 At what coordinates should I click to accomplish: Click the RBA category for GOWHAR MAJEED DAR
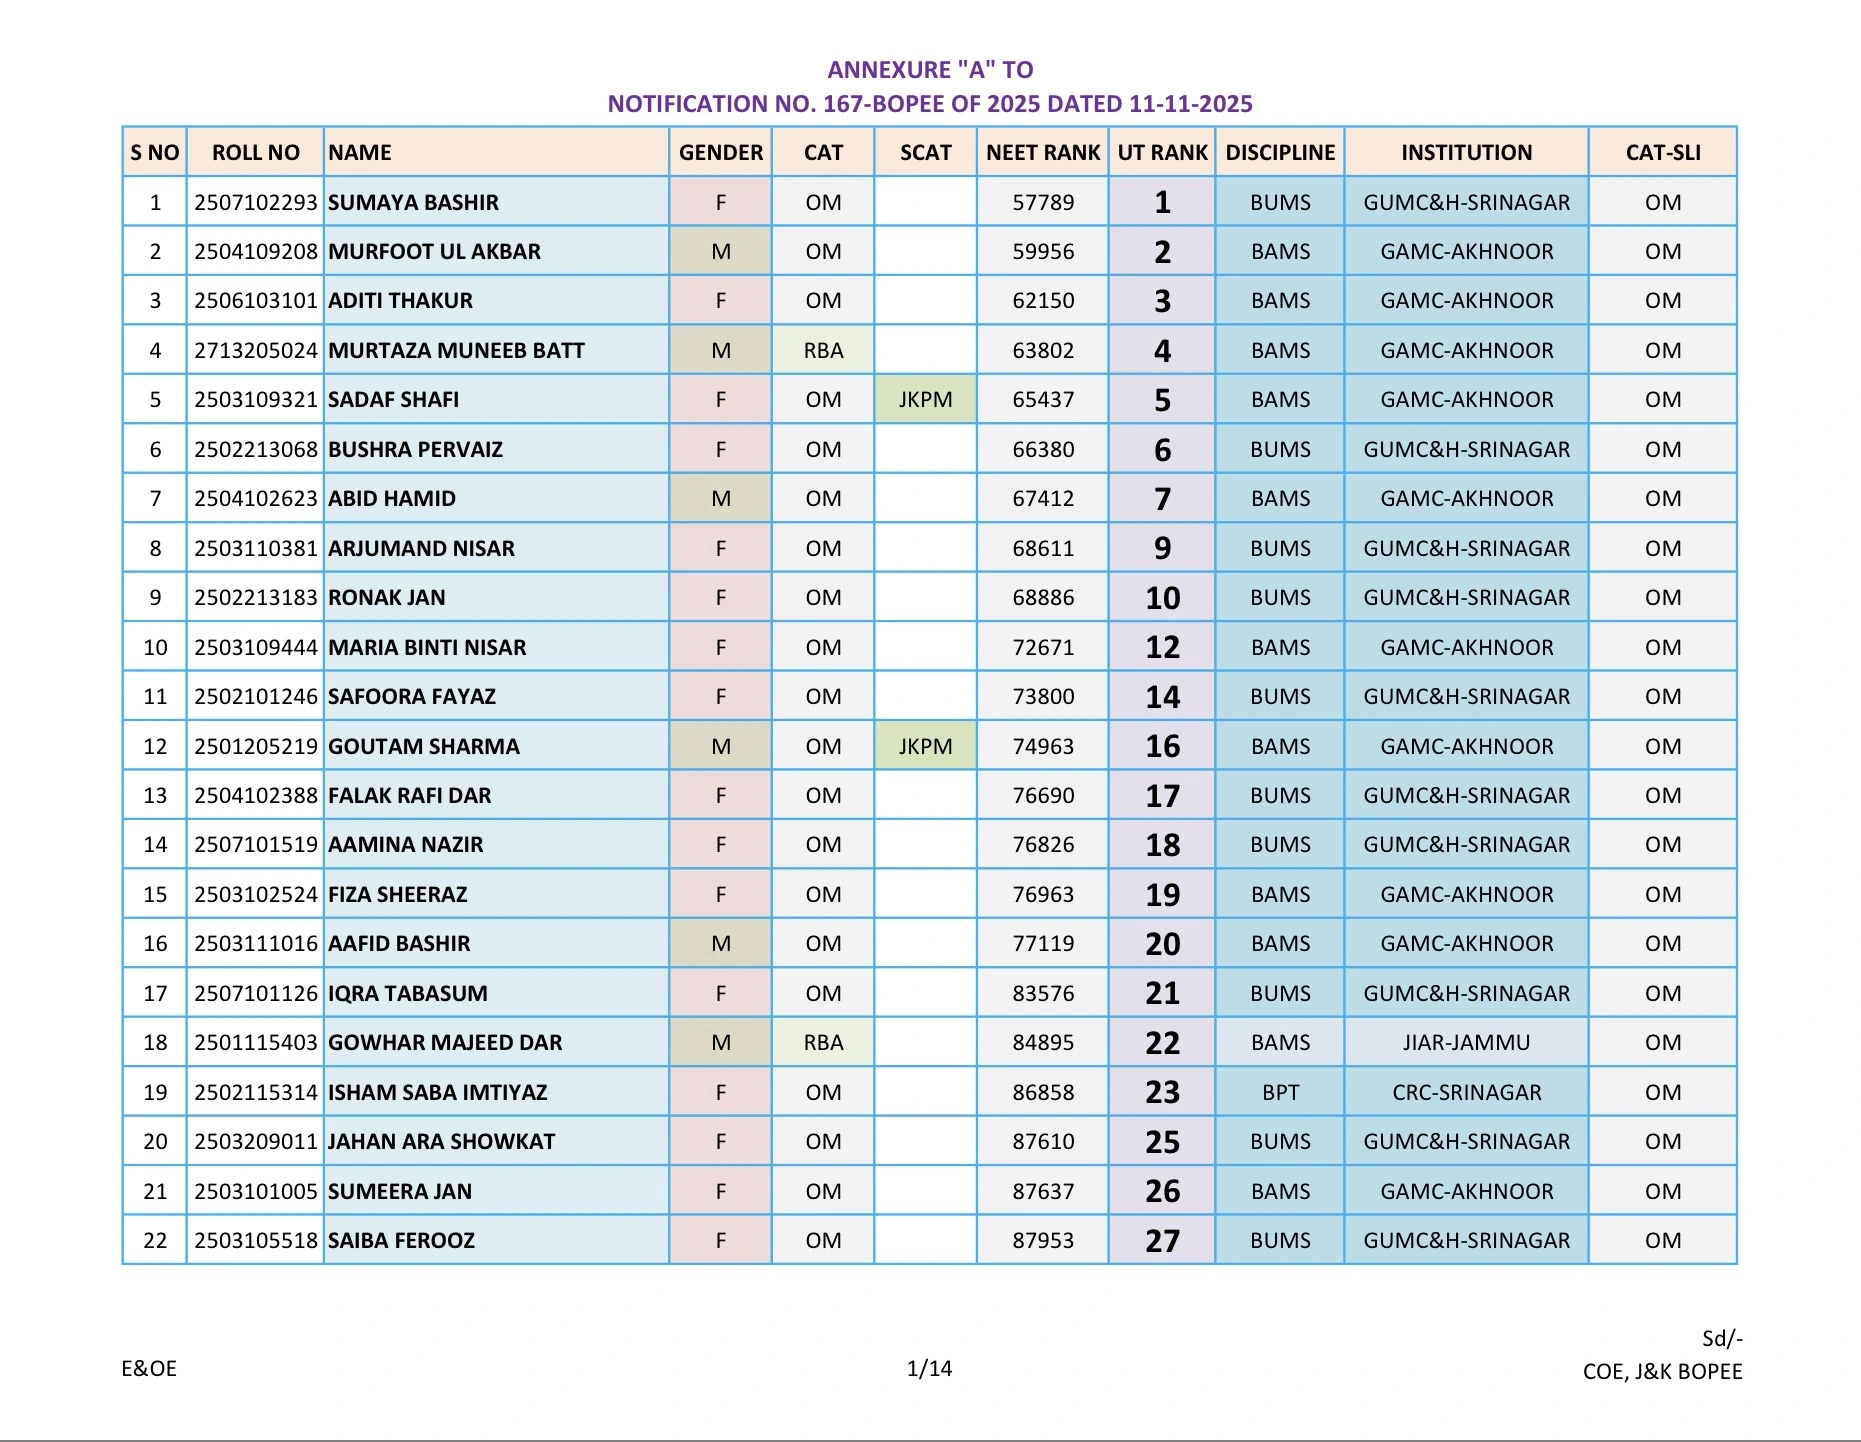(823, 1042)
